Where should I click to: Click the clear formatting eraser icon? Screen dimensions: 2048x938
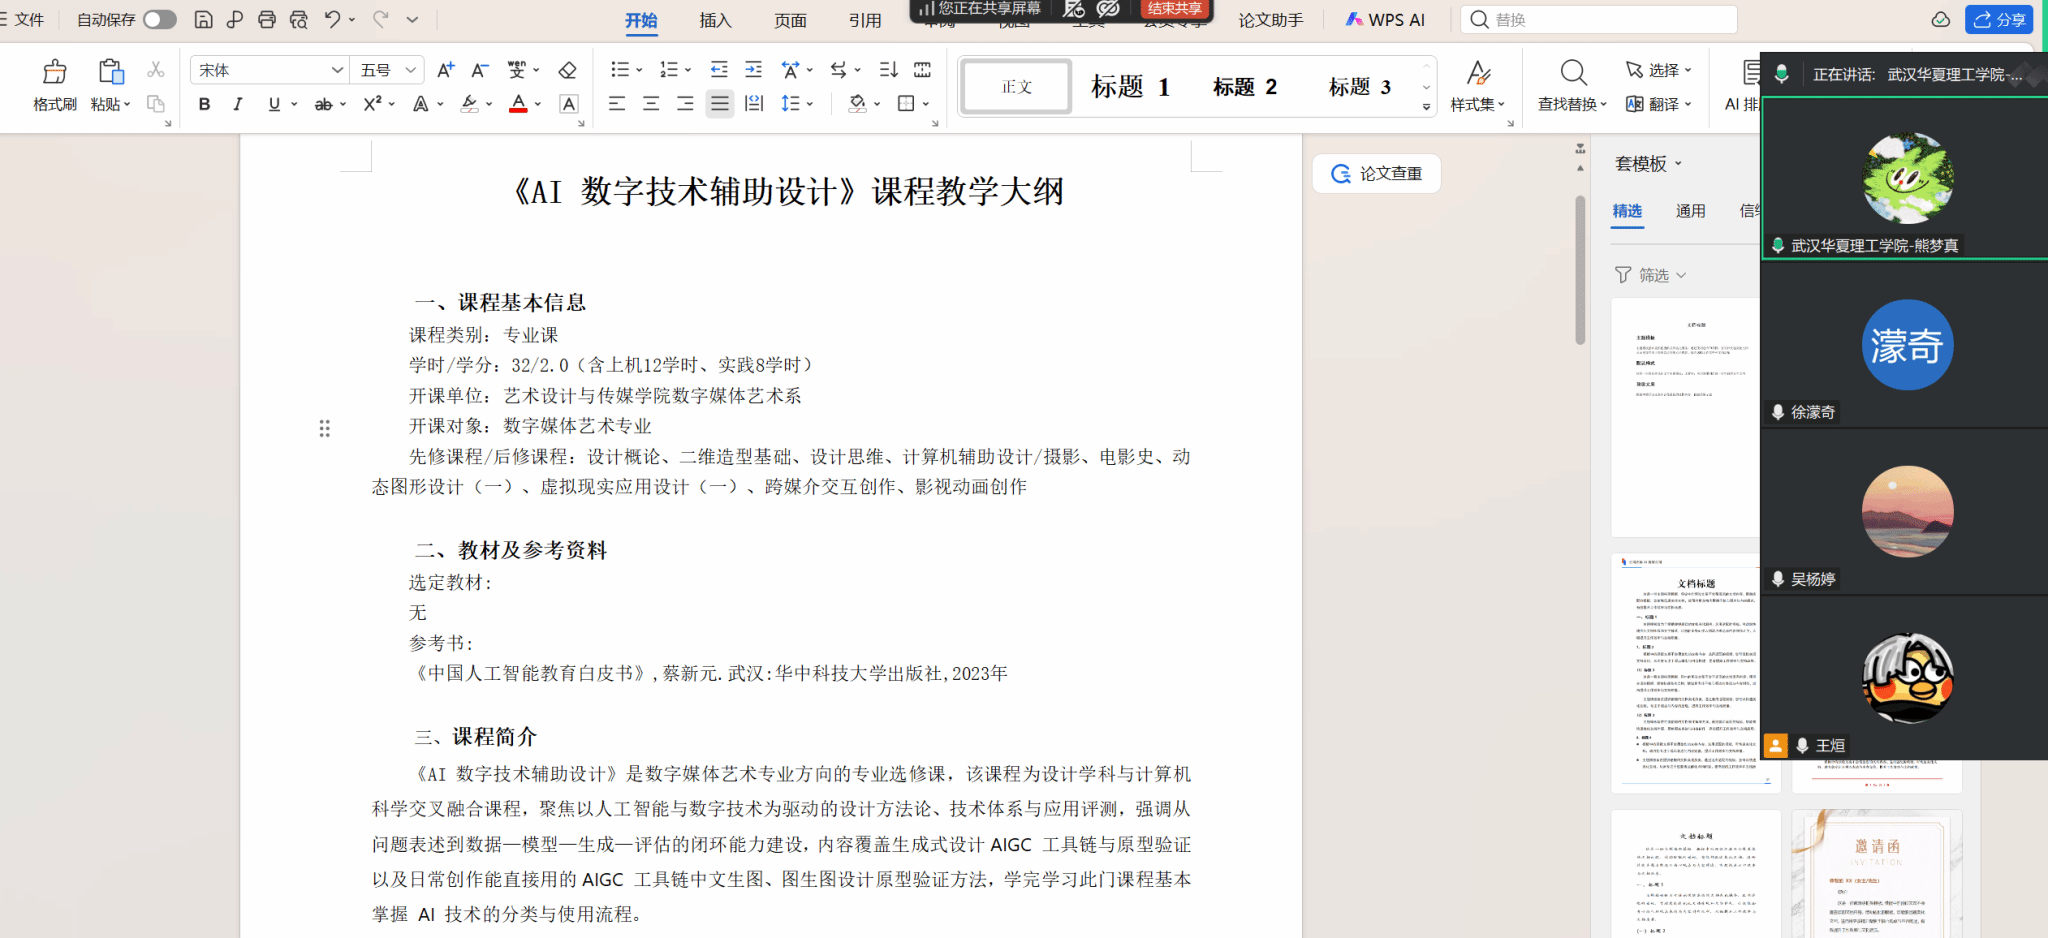[x=568, y=70]
